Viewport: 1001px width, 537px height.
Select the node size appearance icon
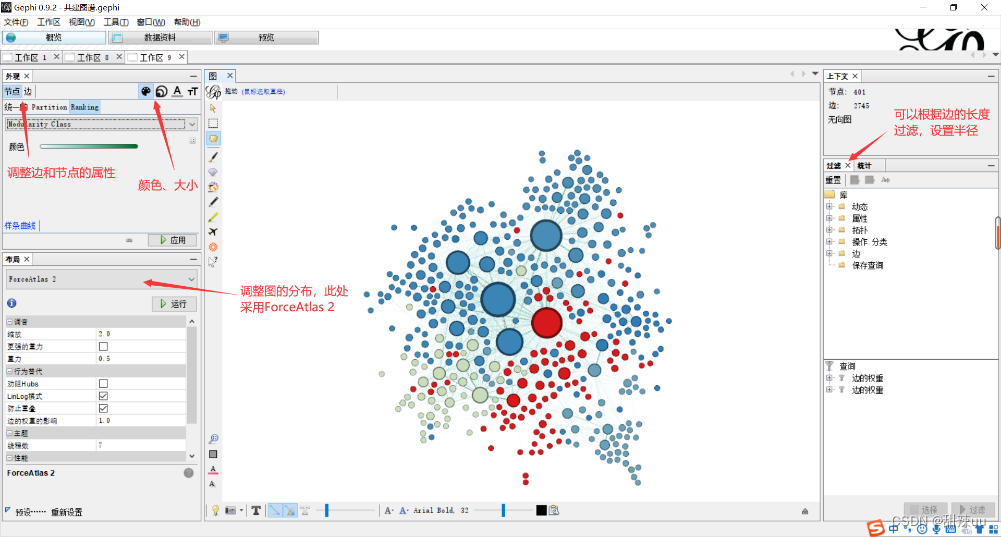click(162, 91)
